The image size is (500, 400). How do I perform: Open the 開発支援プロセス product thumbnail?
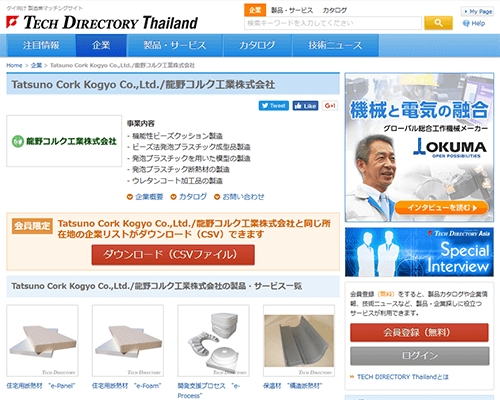(x=213, y=341)
